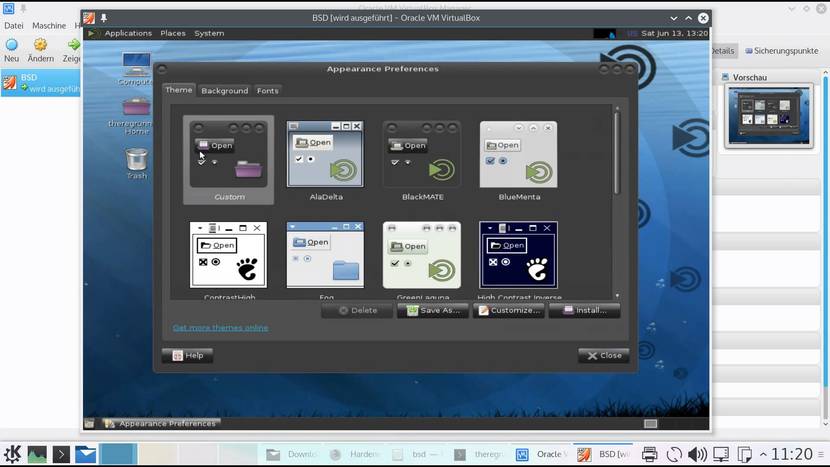Open the Applications menu in MATE panel
Screen dimensions: 830x467
128,33
